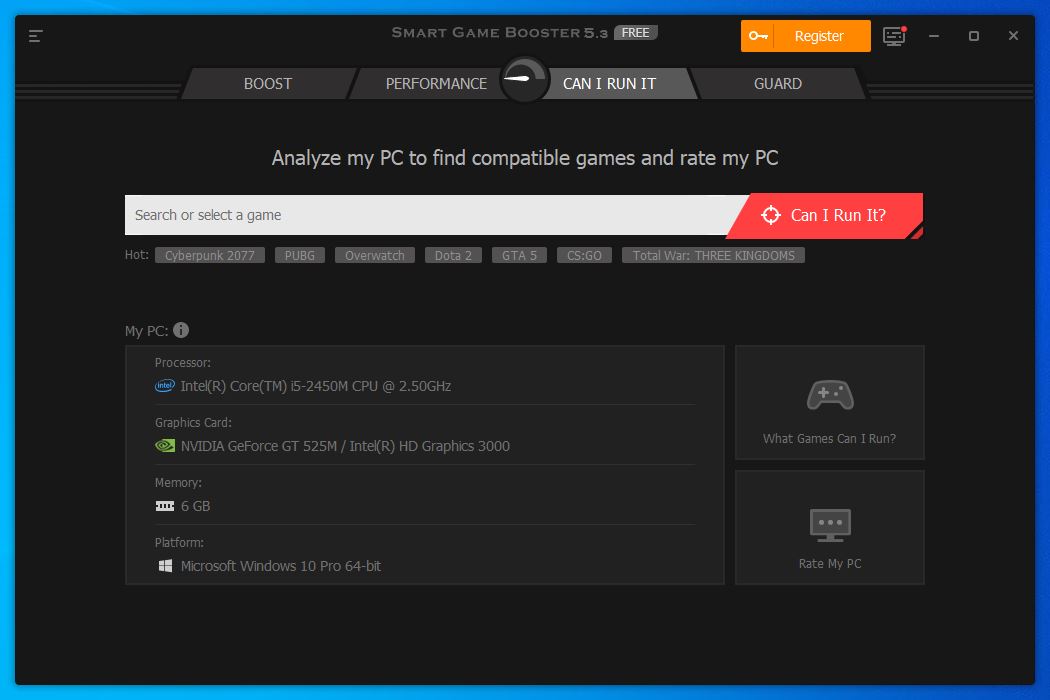The image size is (1050, 700).
Task: Pick the Overwatch hot game tag
Action: (x=374, y=255)
